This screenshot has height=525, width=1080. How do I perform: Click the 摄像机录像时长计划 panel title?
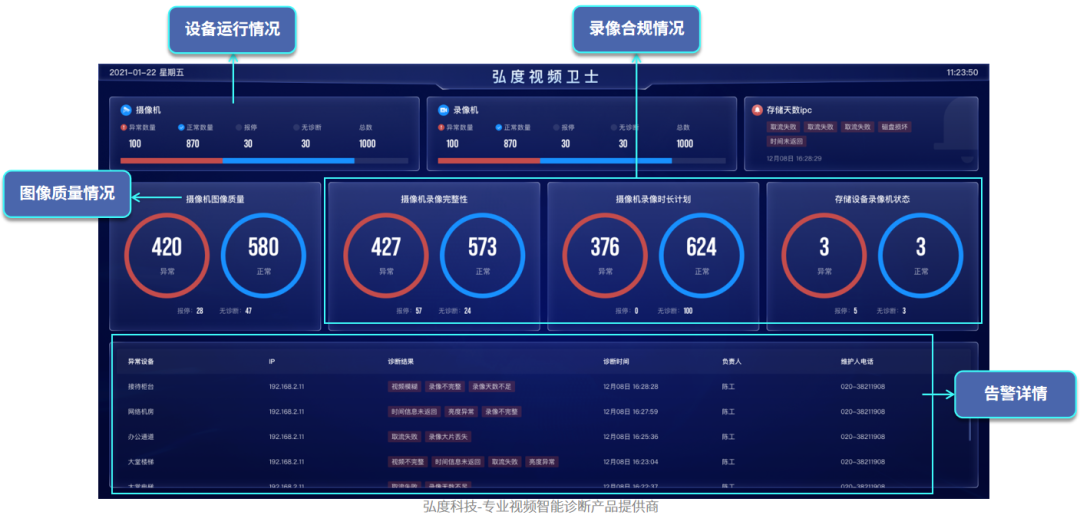[653, 199]
